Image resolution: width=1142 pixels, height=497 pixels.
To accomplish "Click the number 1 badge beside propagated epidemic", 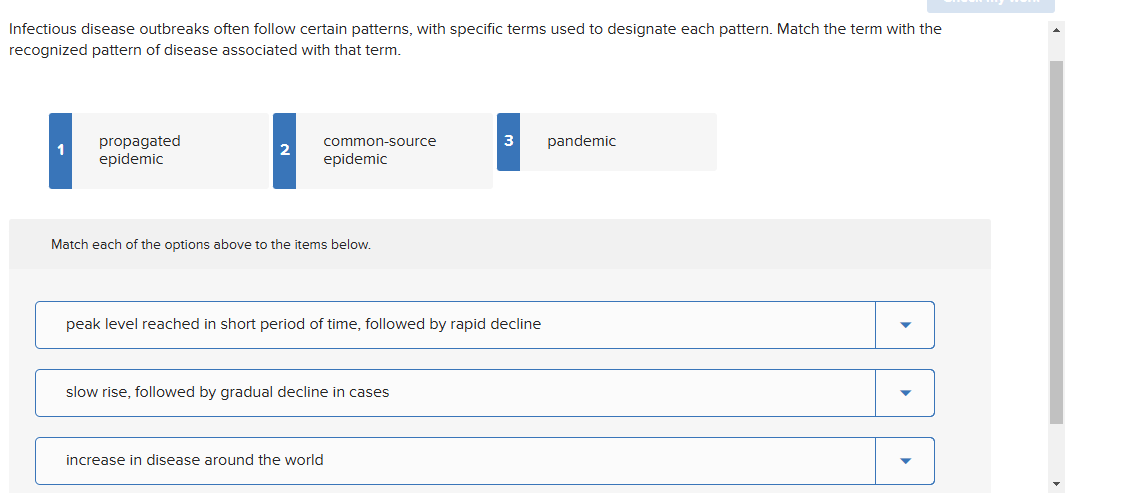I will (60, 151).
